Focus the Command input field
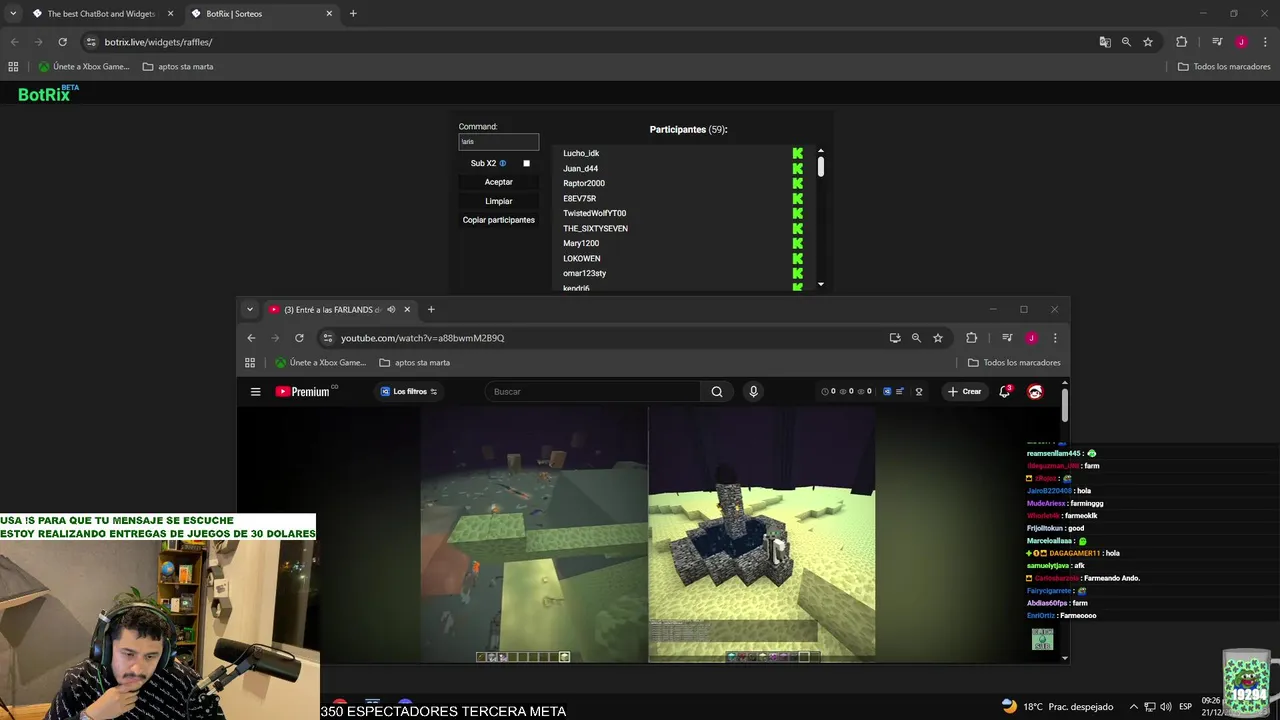 pos(499,142)
